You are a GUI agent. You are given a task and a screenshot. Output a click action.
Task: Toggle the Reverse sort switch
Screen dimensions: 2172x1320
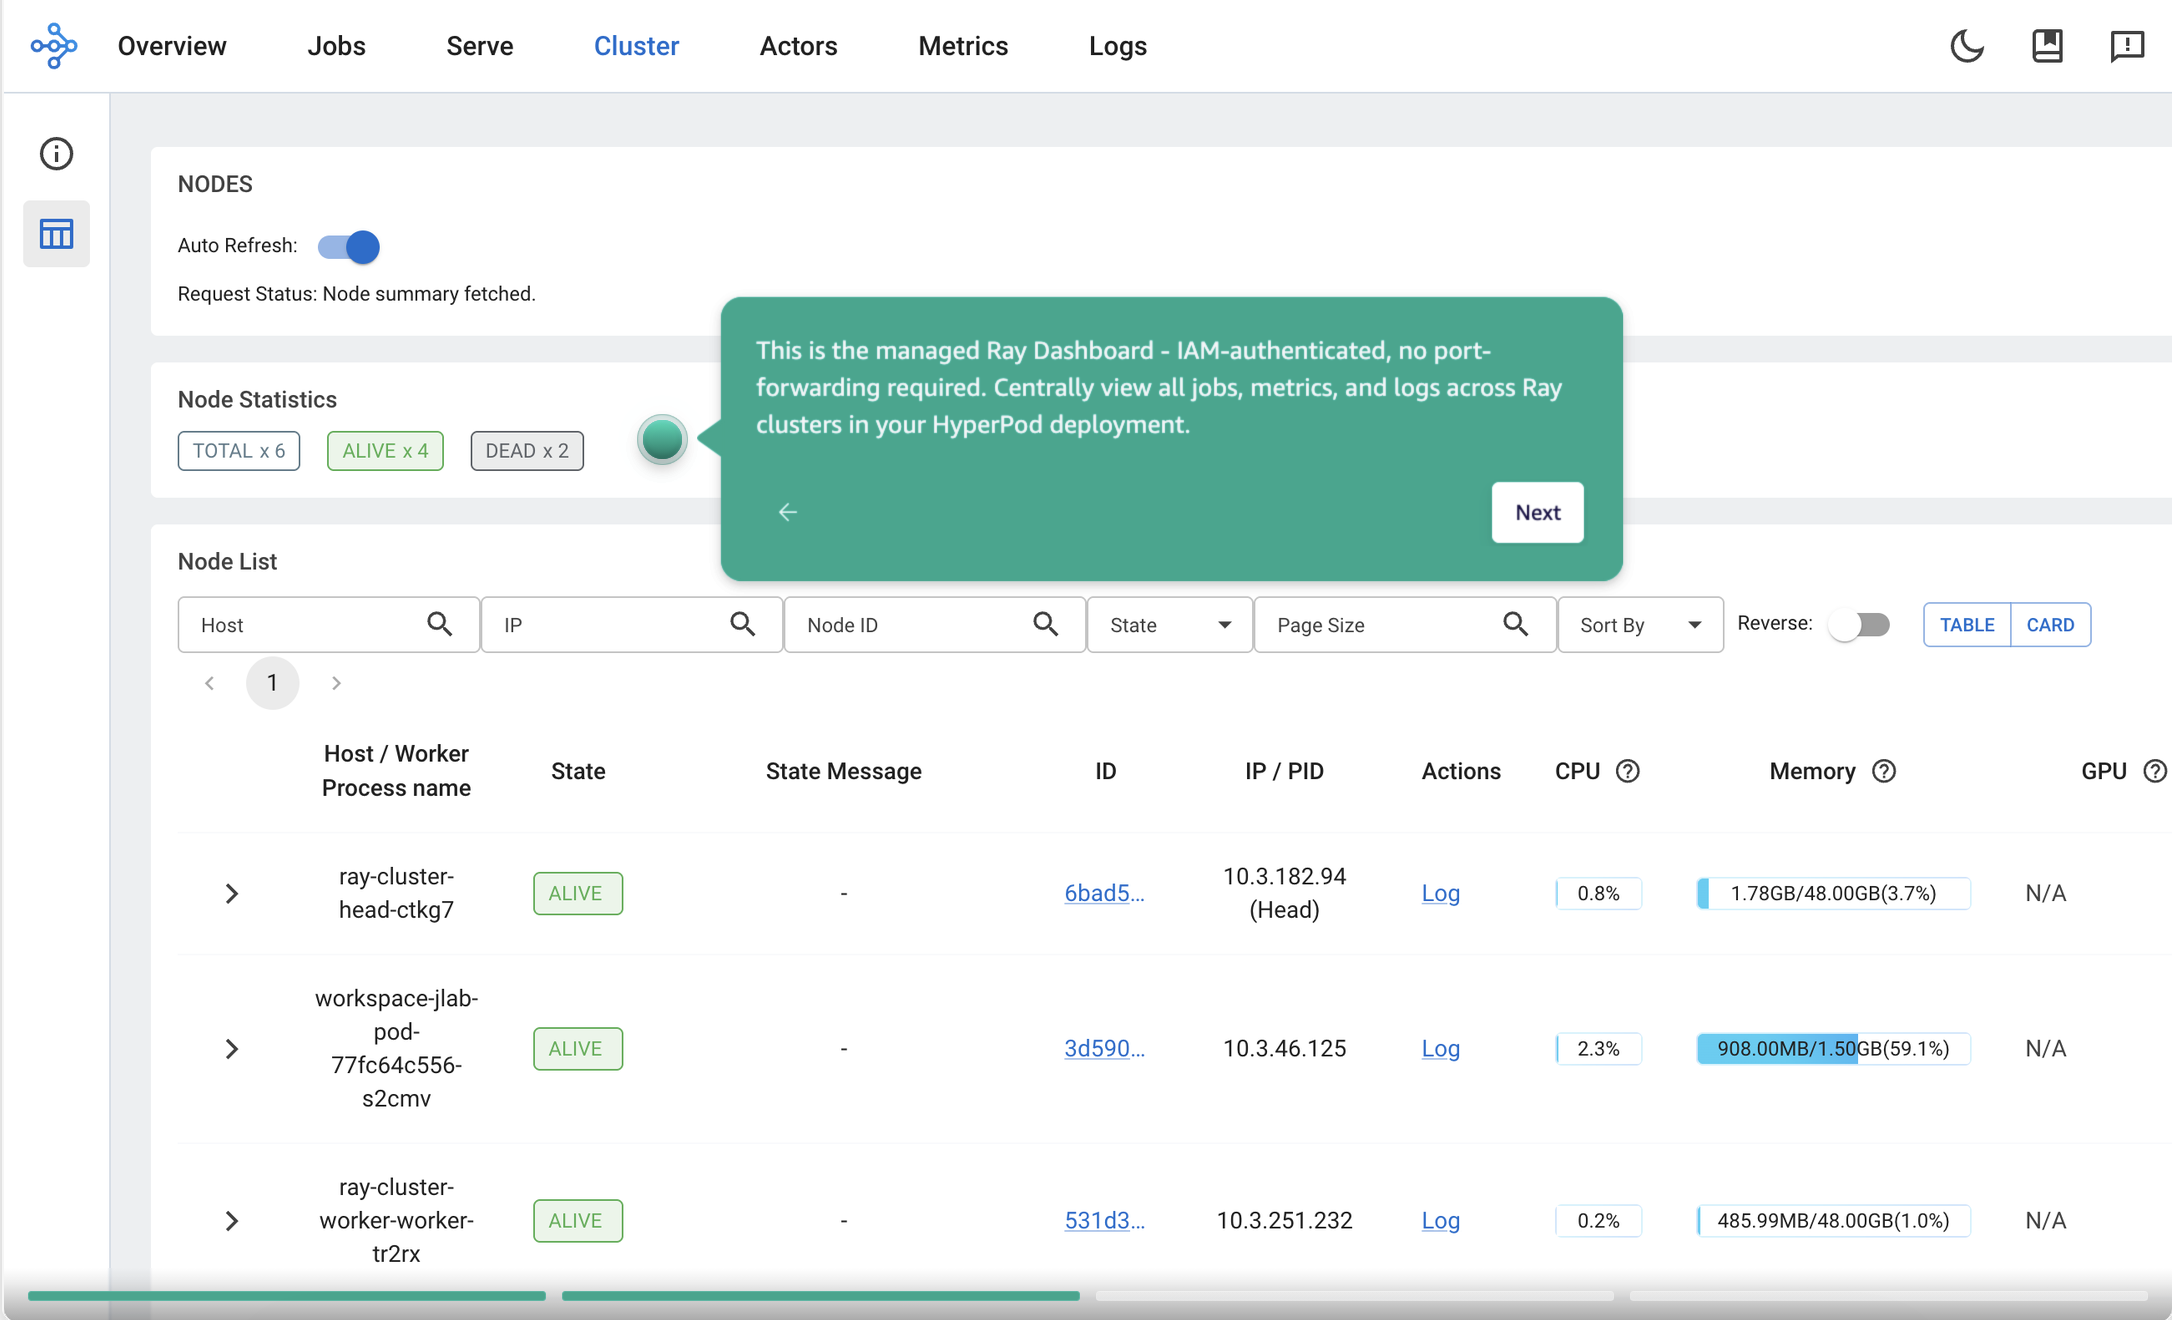click(1859, 625)
